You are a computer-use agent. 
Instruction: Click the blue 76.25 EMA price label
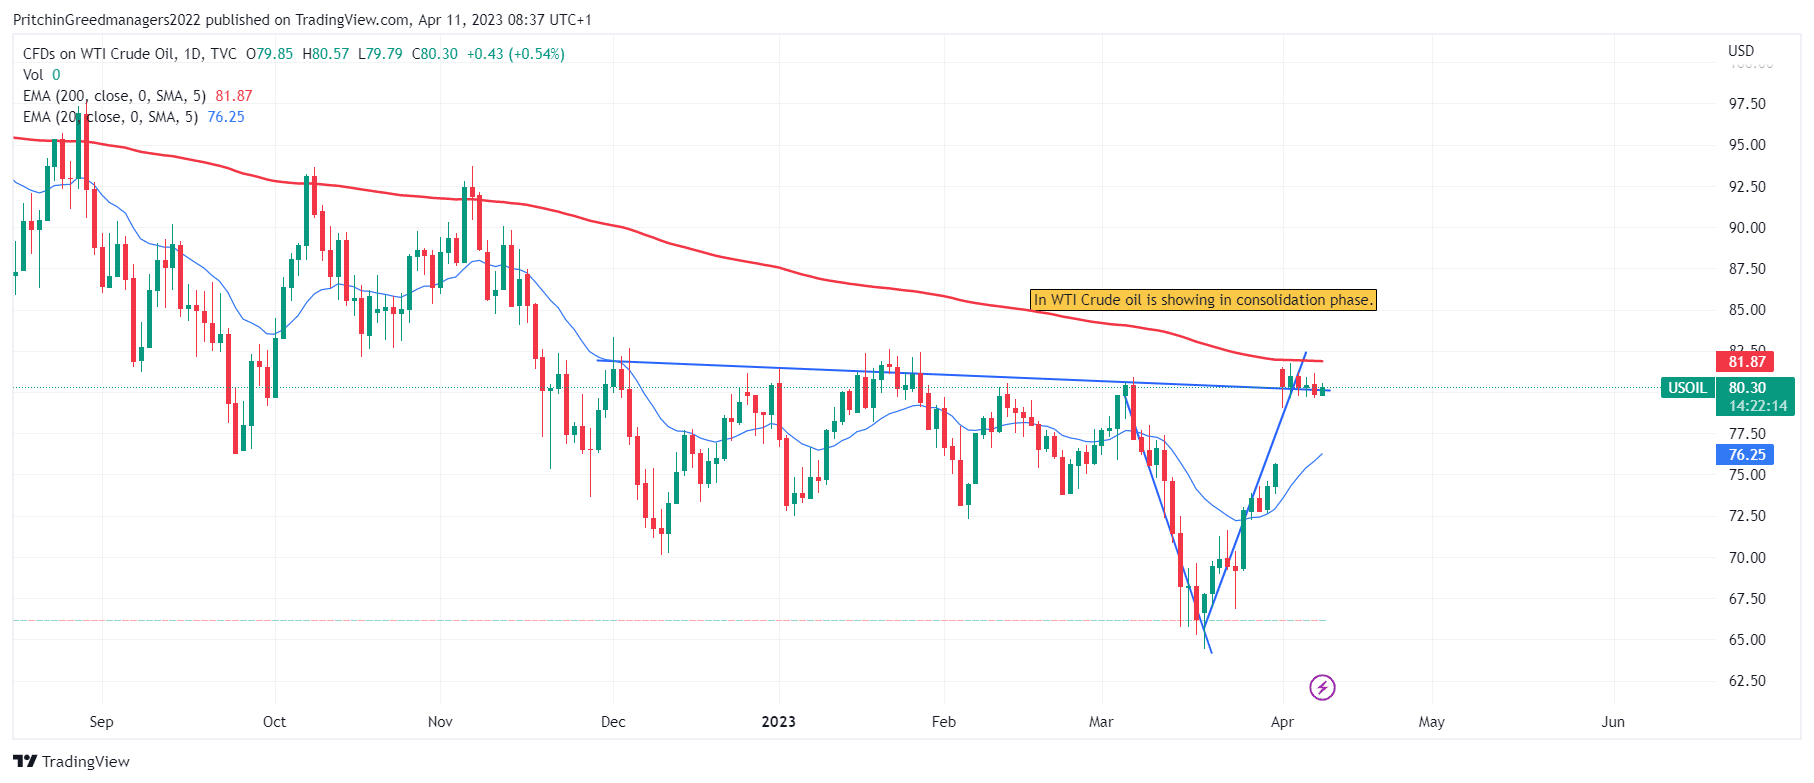1746,455
